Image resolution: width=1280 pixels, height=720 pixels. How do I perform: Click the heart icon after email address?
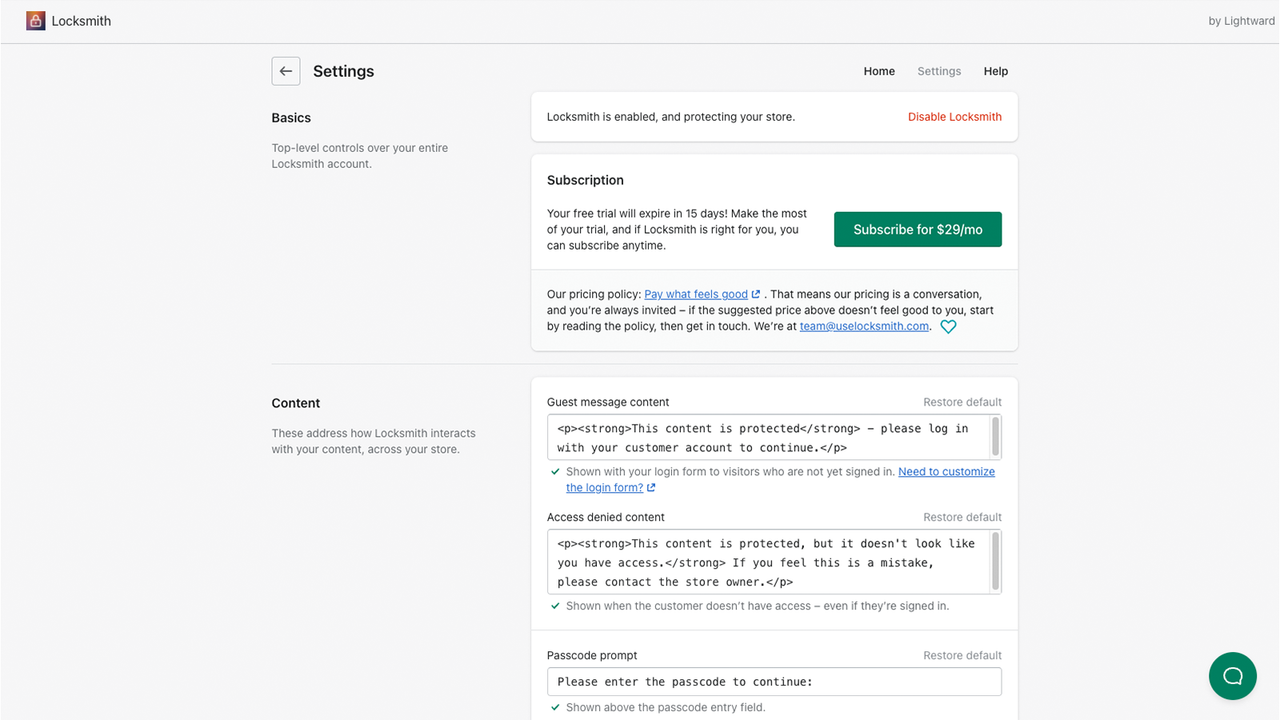pyautogui.click(x=948, y=326)
